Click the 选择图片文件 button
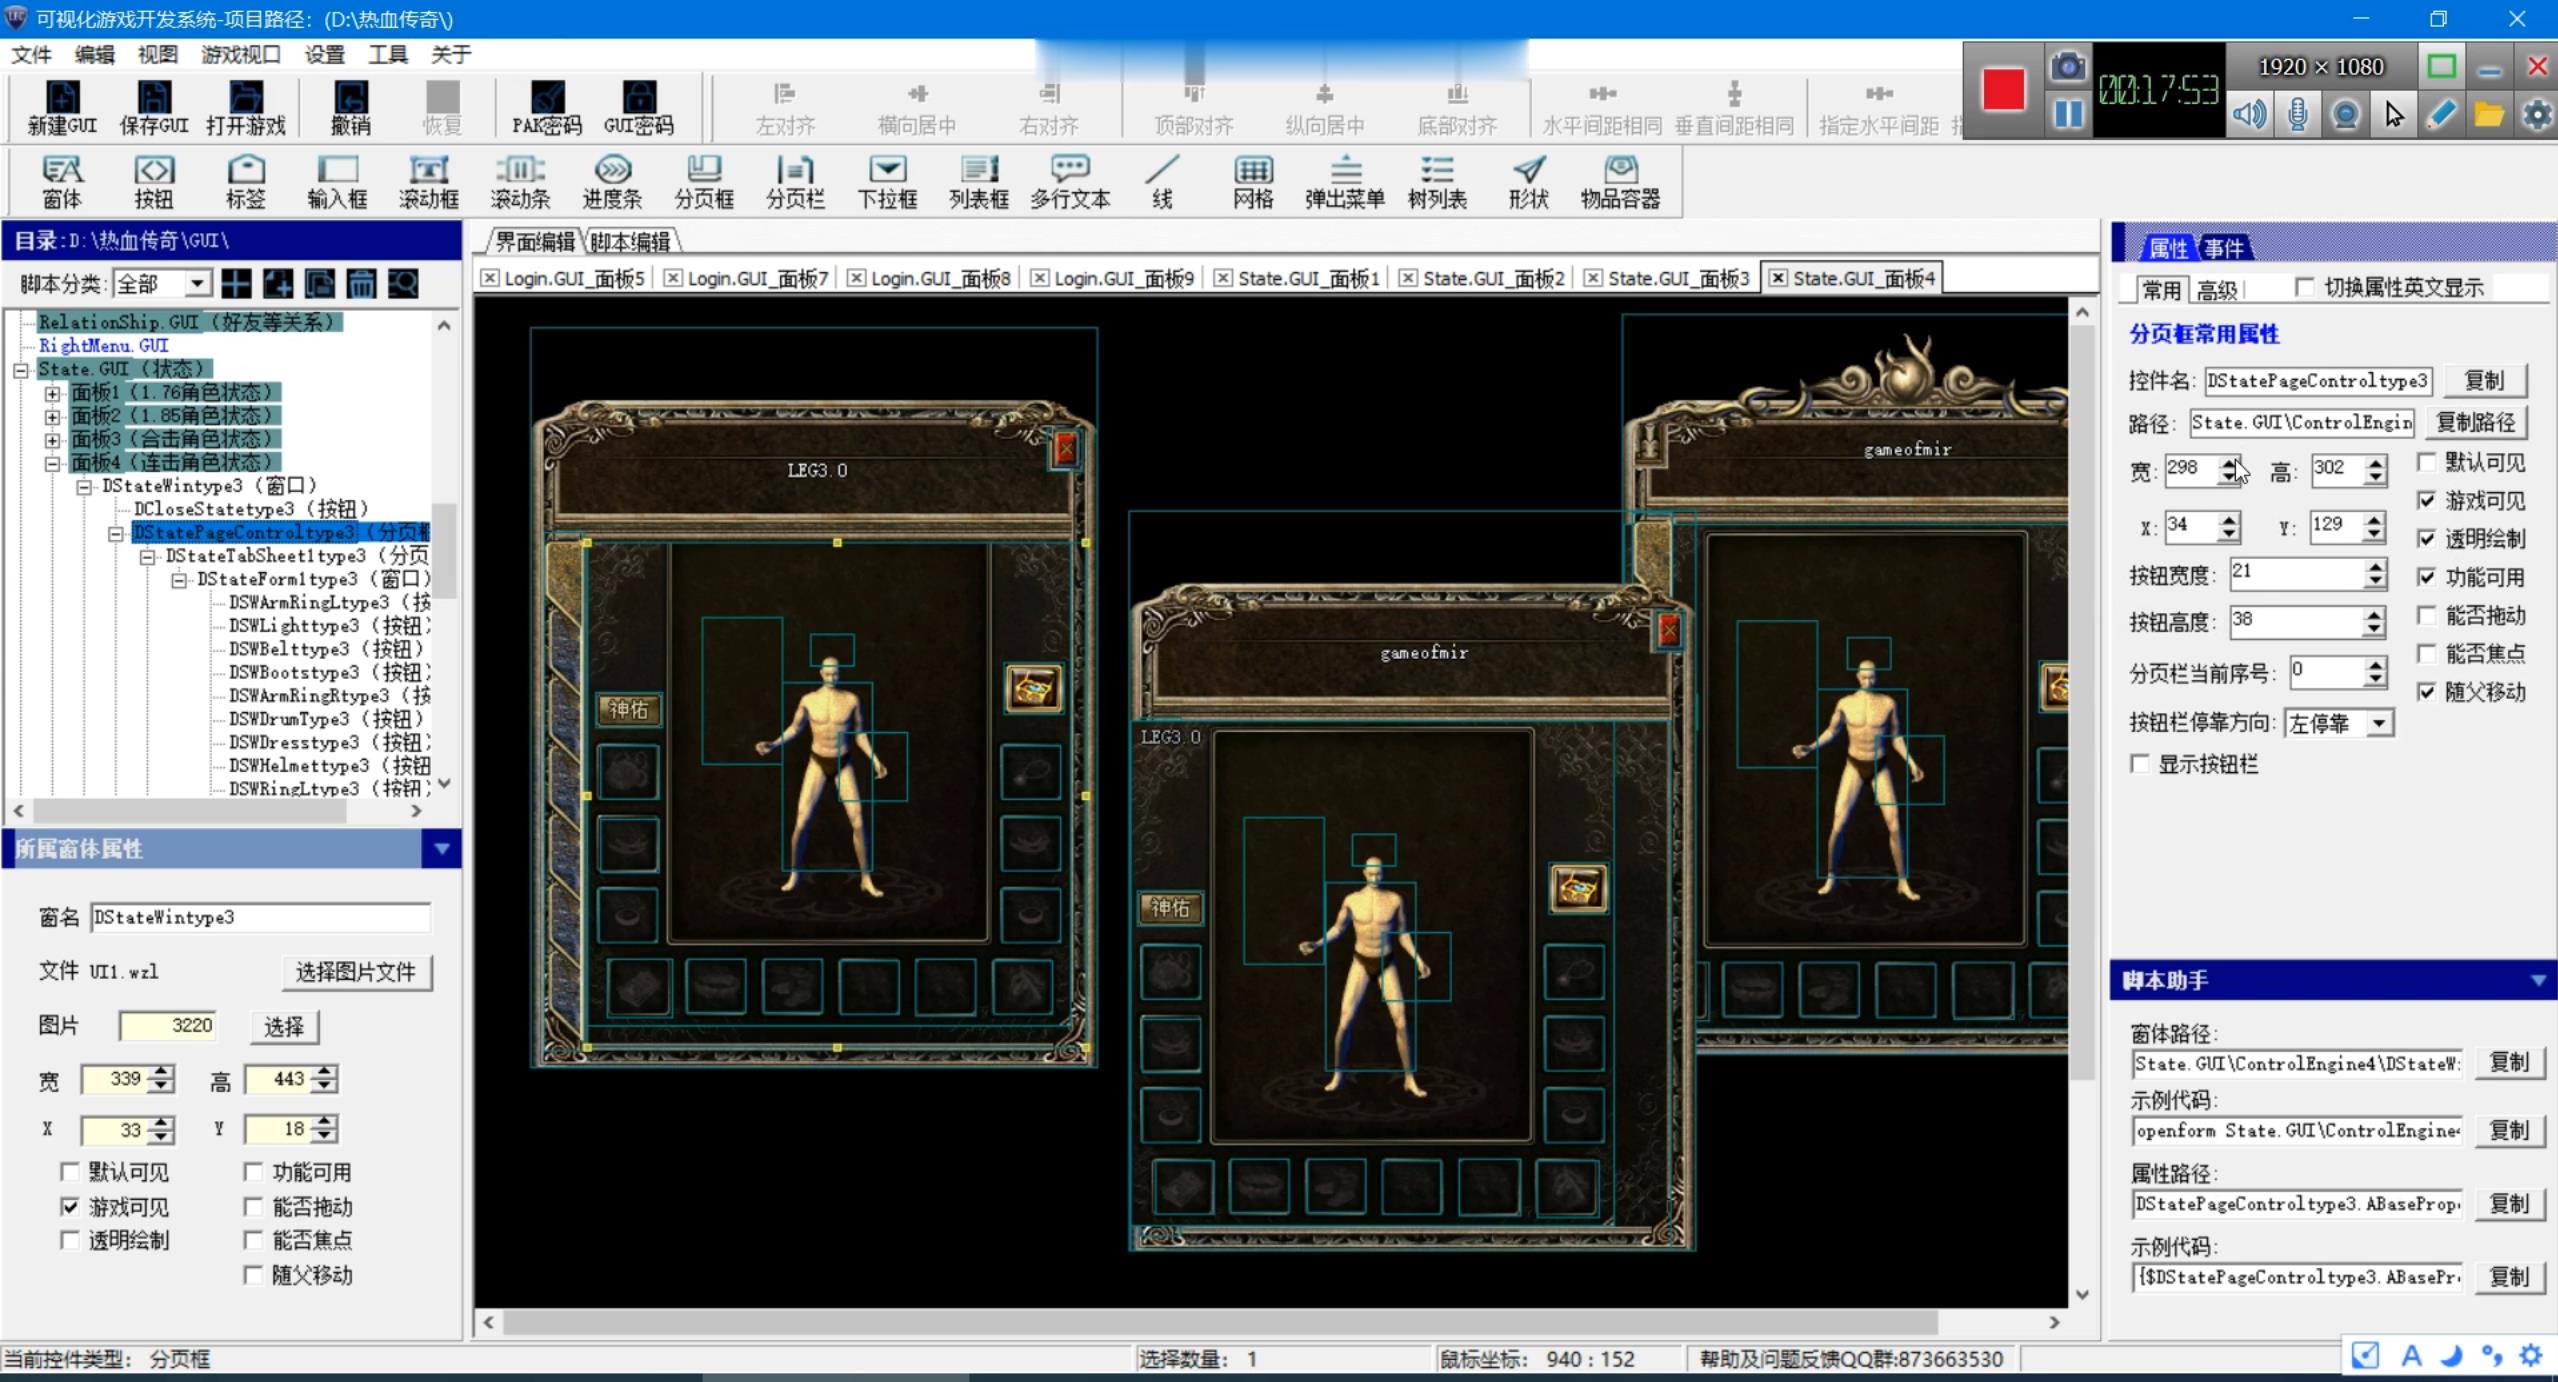This screenshot has height=1382, width=2558. tap(355, 972)
